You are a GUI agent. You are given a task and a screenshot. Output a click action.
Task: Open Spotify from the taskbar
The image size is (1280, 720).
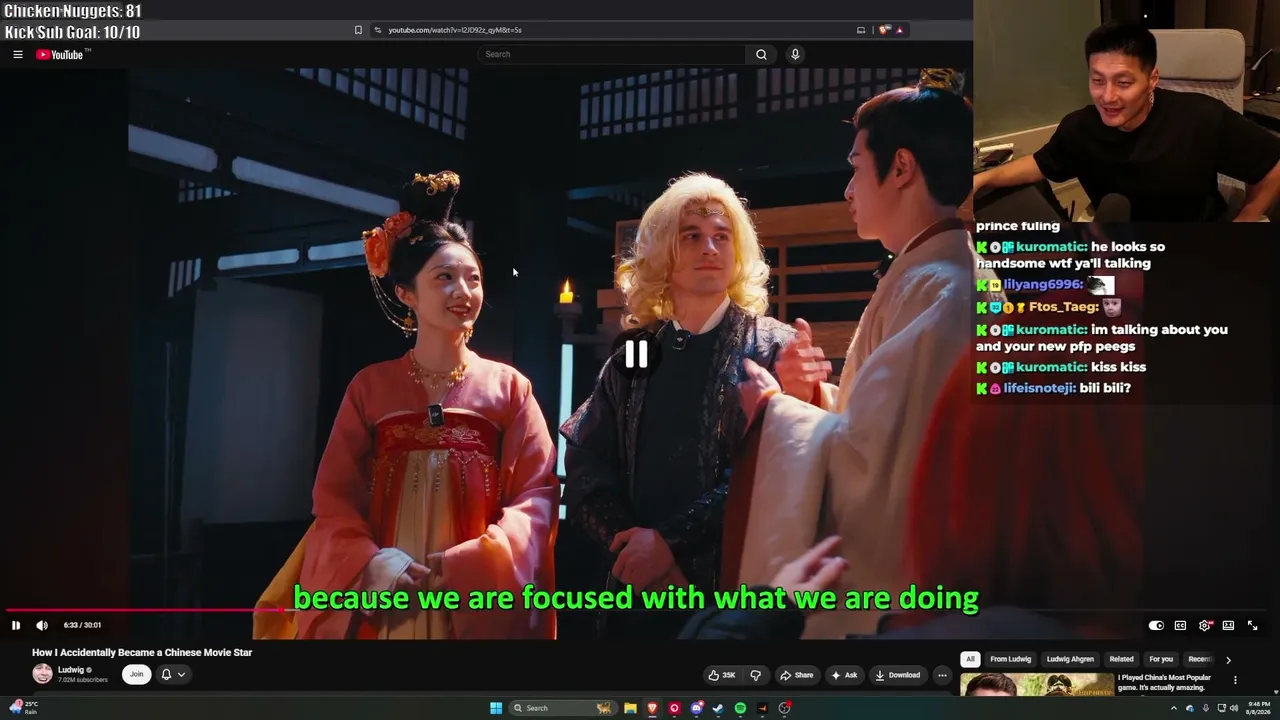[740, 708]
